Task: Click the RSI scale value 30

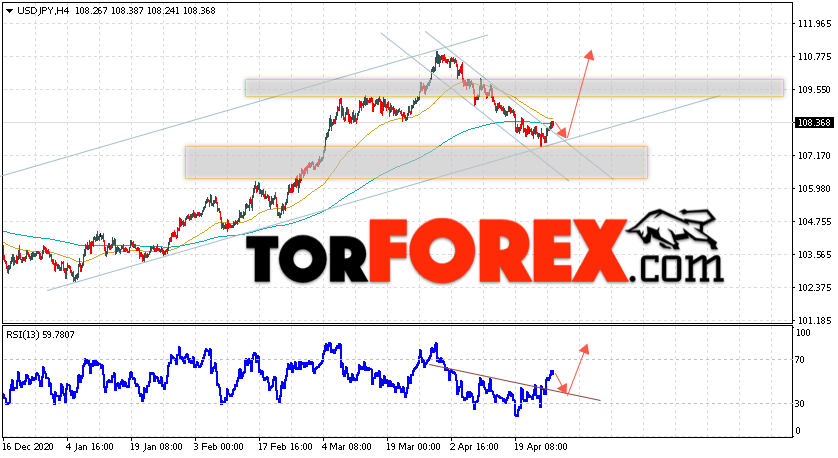Action: pos(800,403)
